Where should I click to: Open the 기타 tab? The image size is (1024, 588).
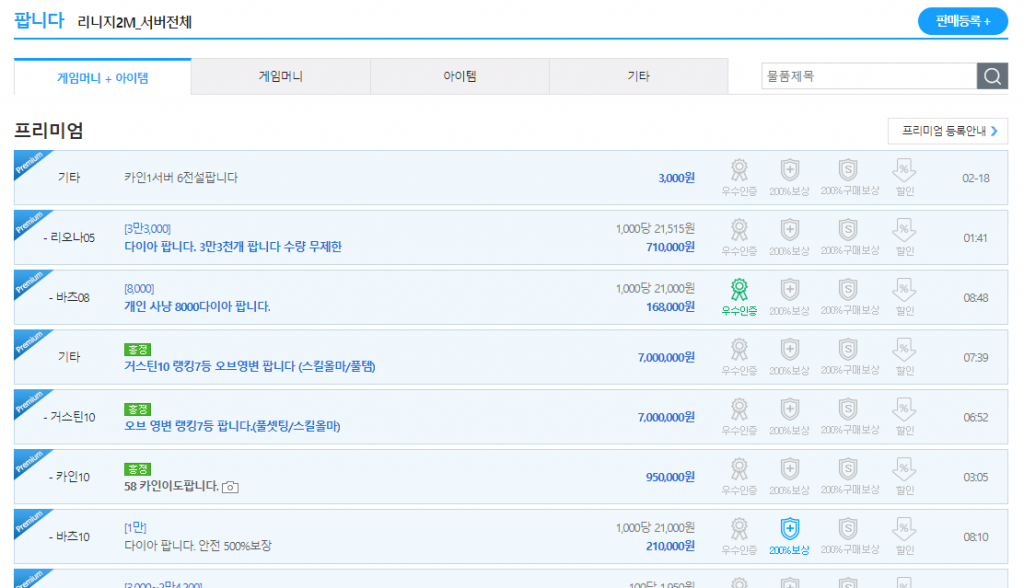[x=639, y=76]
